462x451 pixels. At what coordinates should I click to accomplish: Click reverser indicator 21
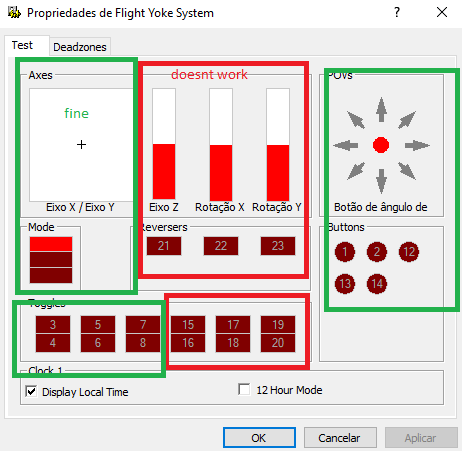click(x=164, y=246)
